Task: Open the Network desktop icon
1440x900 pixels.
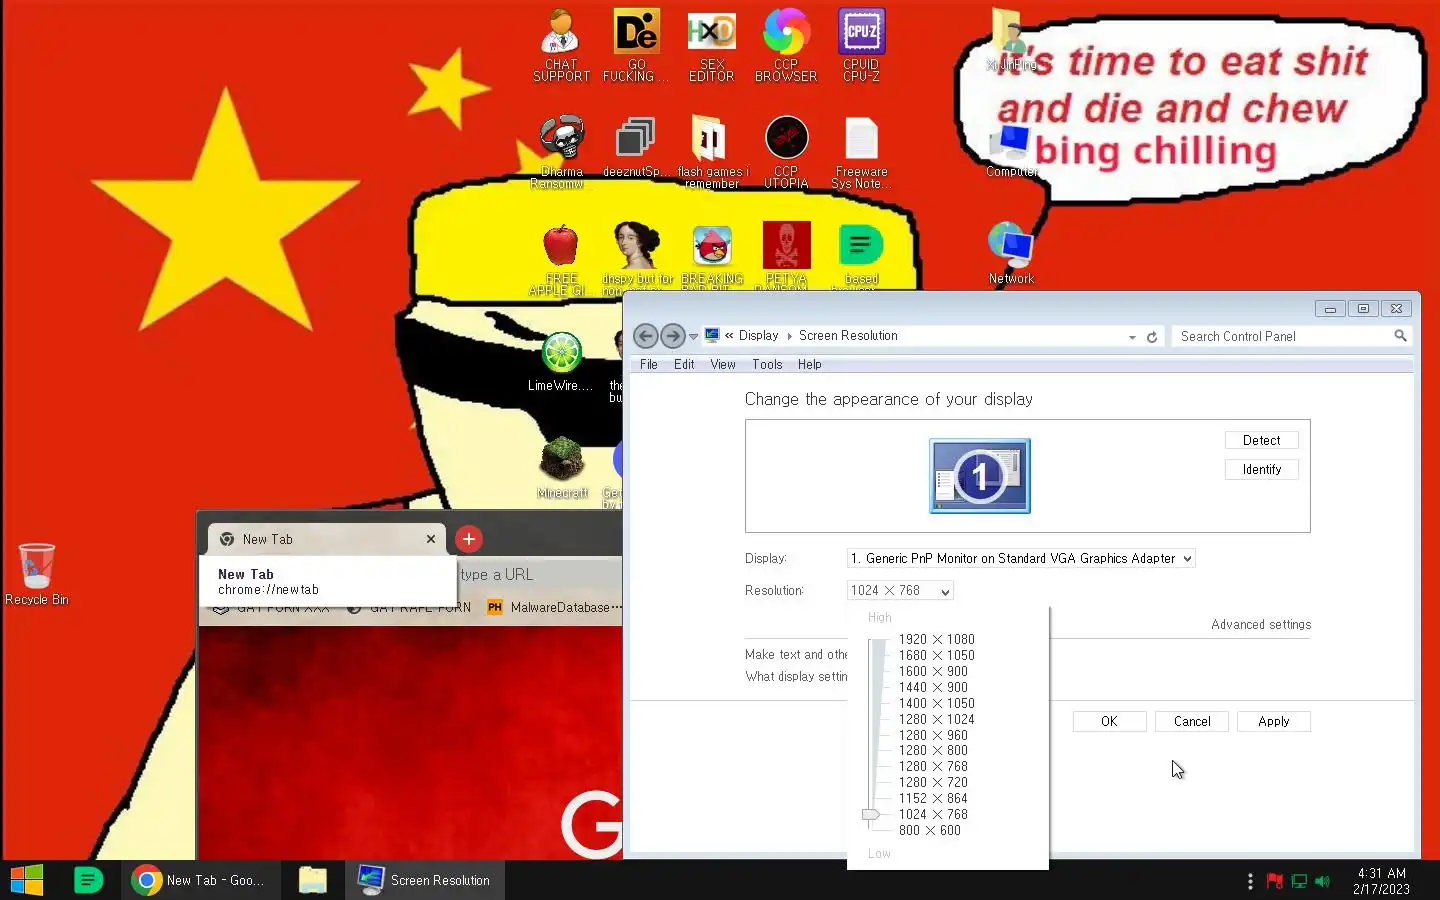Action: tap(1011, 253)
